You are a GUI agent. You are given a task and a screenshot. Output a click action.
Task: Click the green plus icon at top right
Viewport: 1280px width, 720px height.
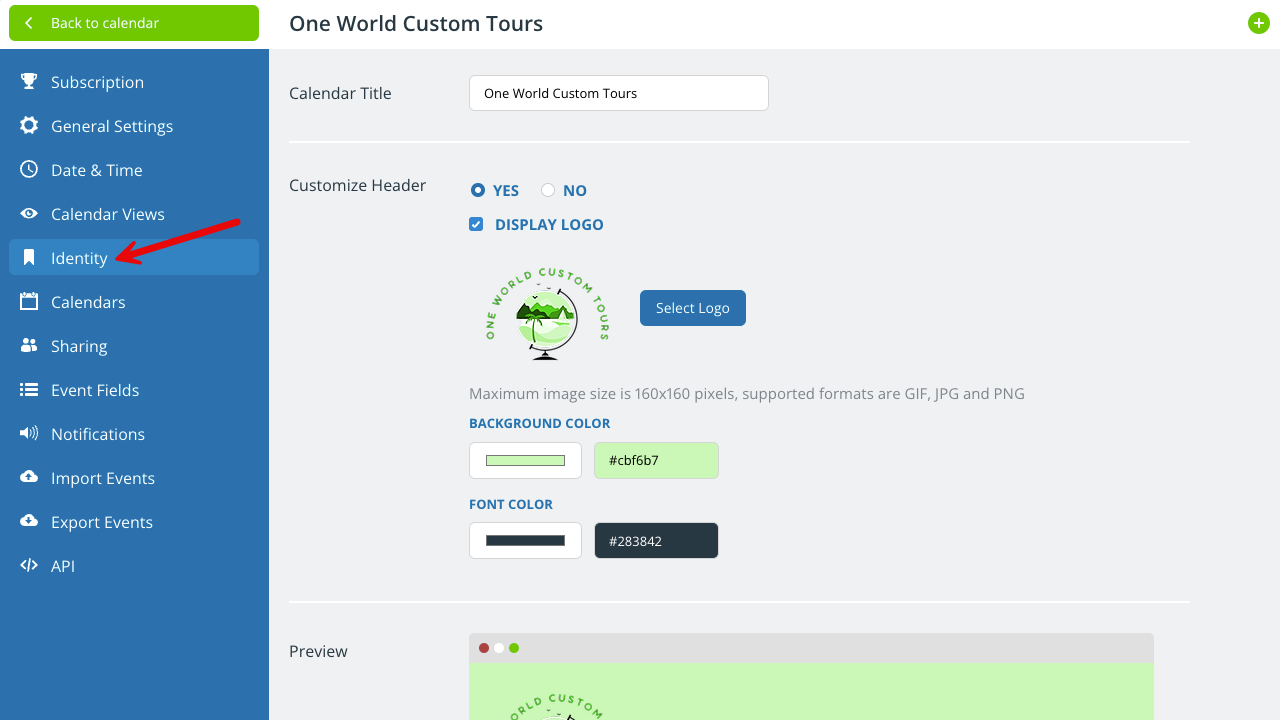[1259, 23]
